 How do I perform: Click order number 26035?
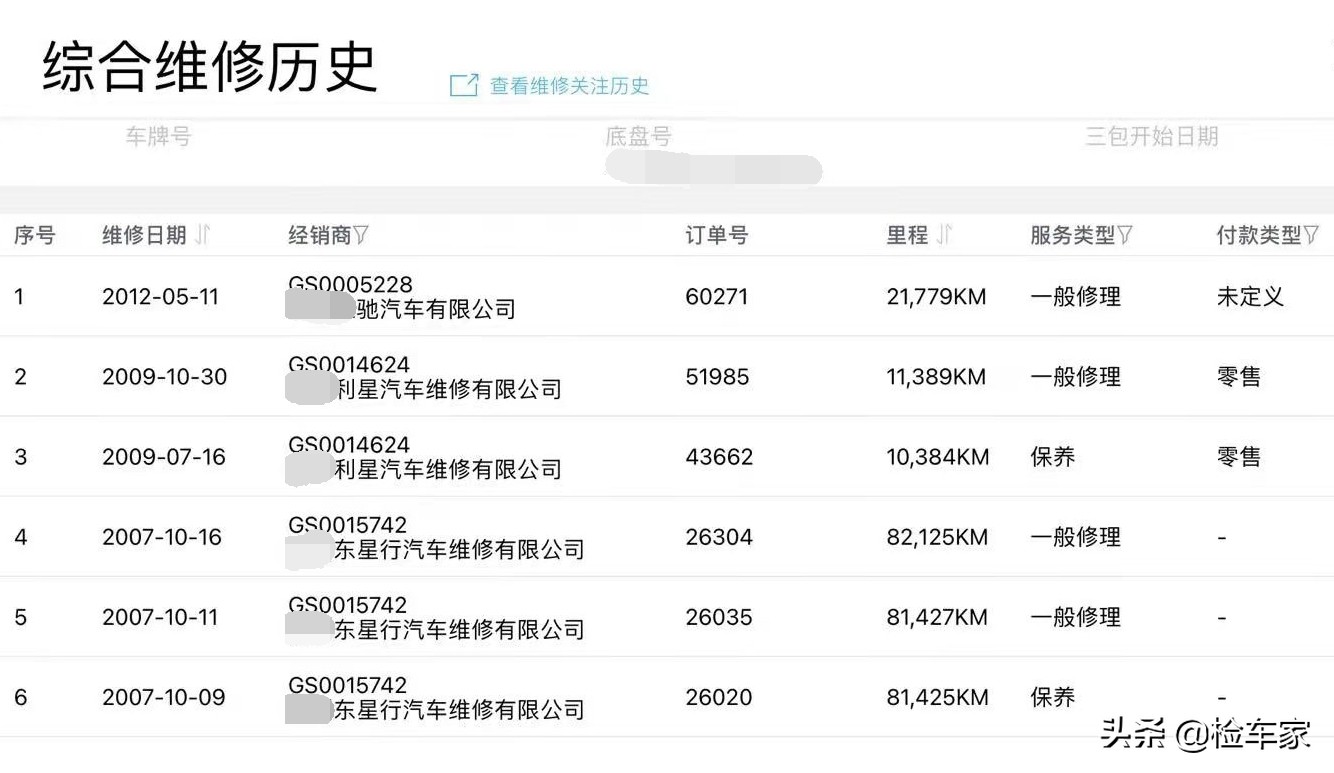719,617
